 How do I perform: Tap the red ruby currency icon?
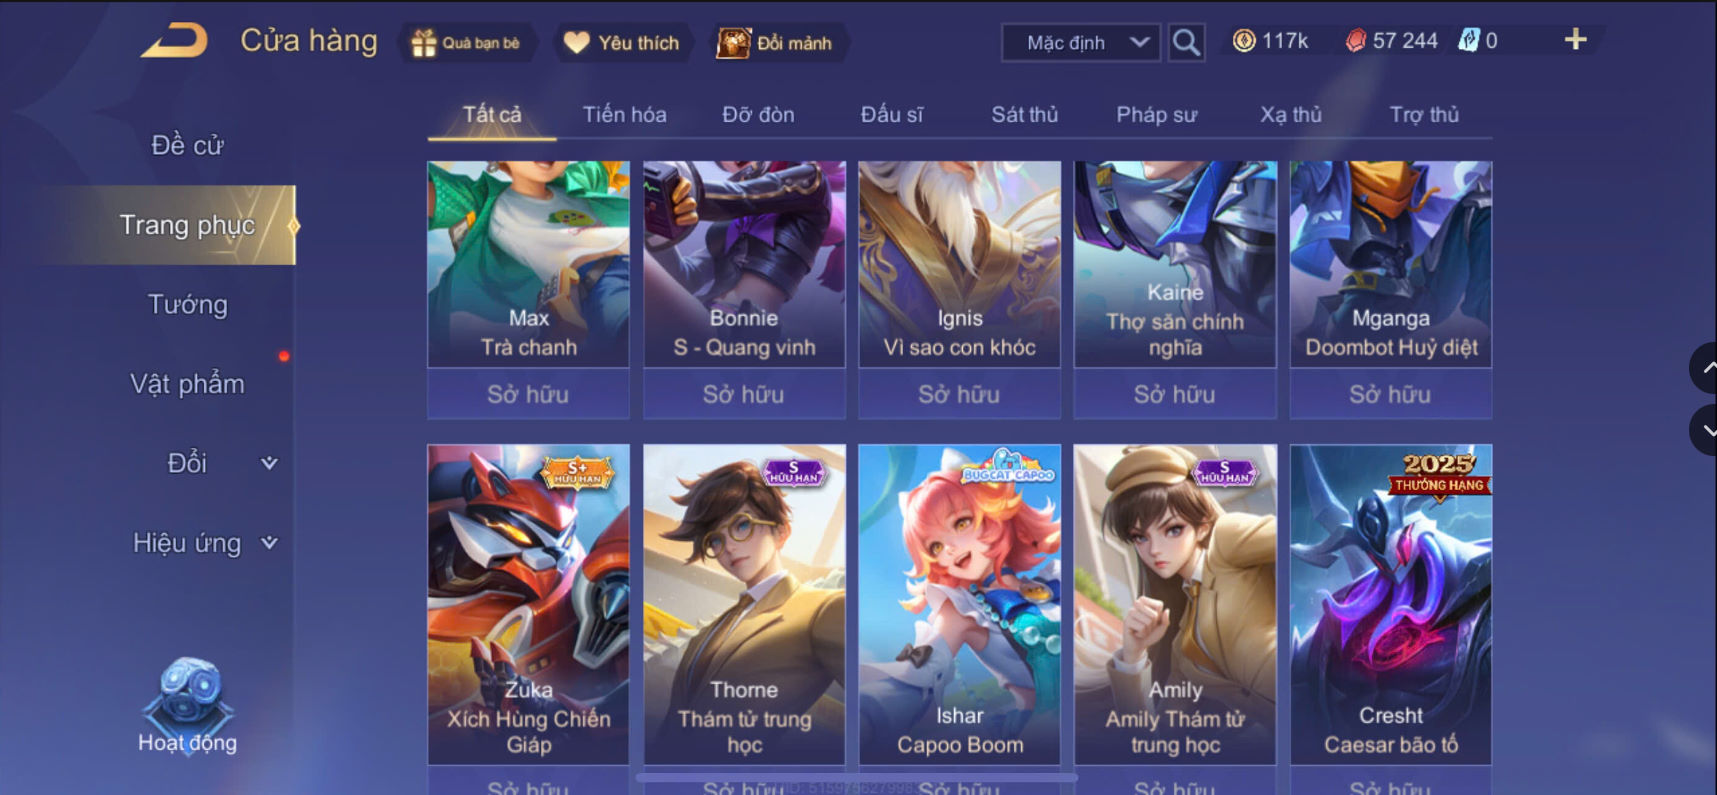(x=1355, y=40)
